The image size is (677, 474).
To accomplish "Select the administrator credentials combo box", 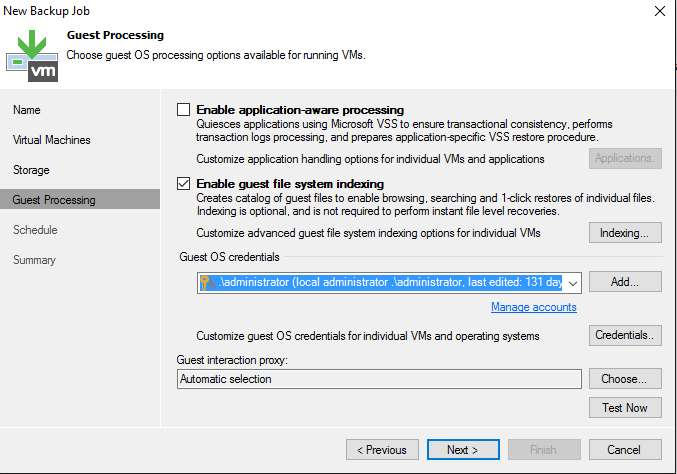I will (389, 283).
